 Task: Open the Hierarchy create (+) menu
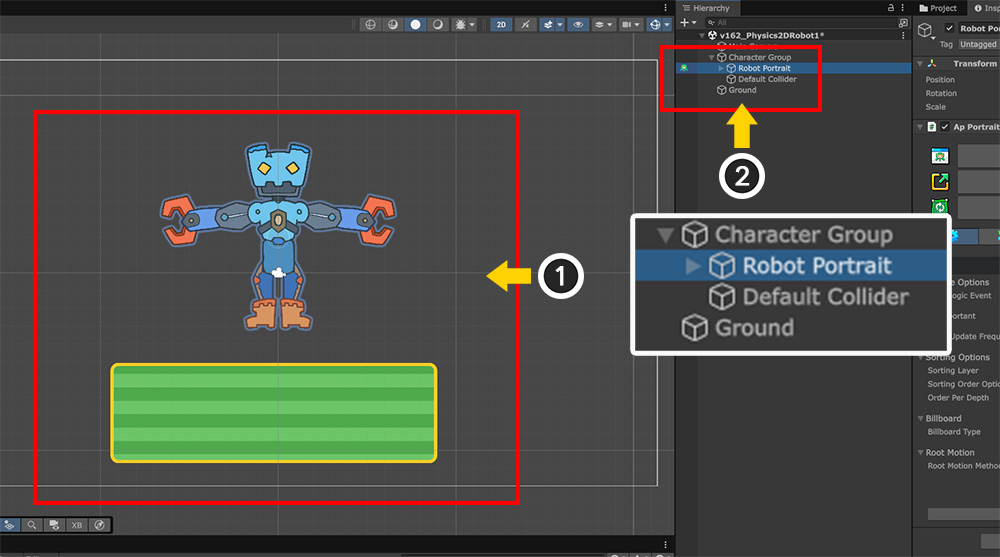[686, 22]
